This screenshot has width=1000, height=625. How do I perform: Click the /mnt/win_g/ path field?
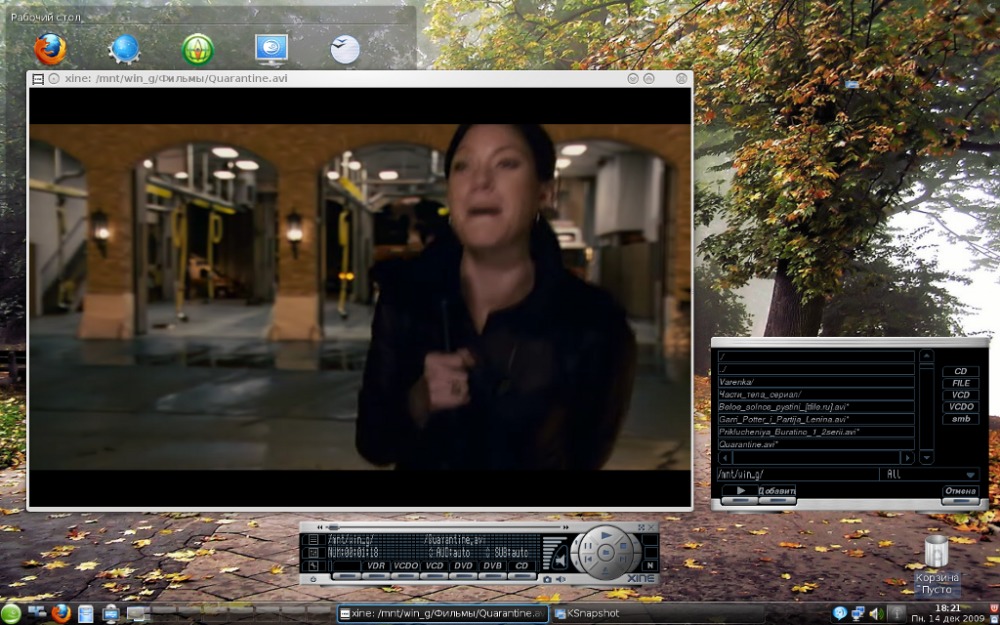798,474
